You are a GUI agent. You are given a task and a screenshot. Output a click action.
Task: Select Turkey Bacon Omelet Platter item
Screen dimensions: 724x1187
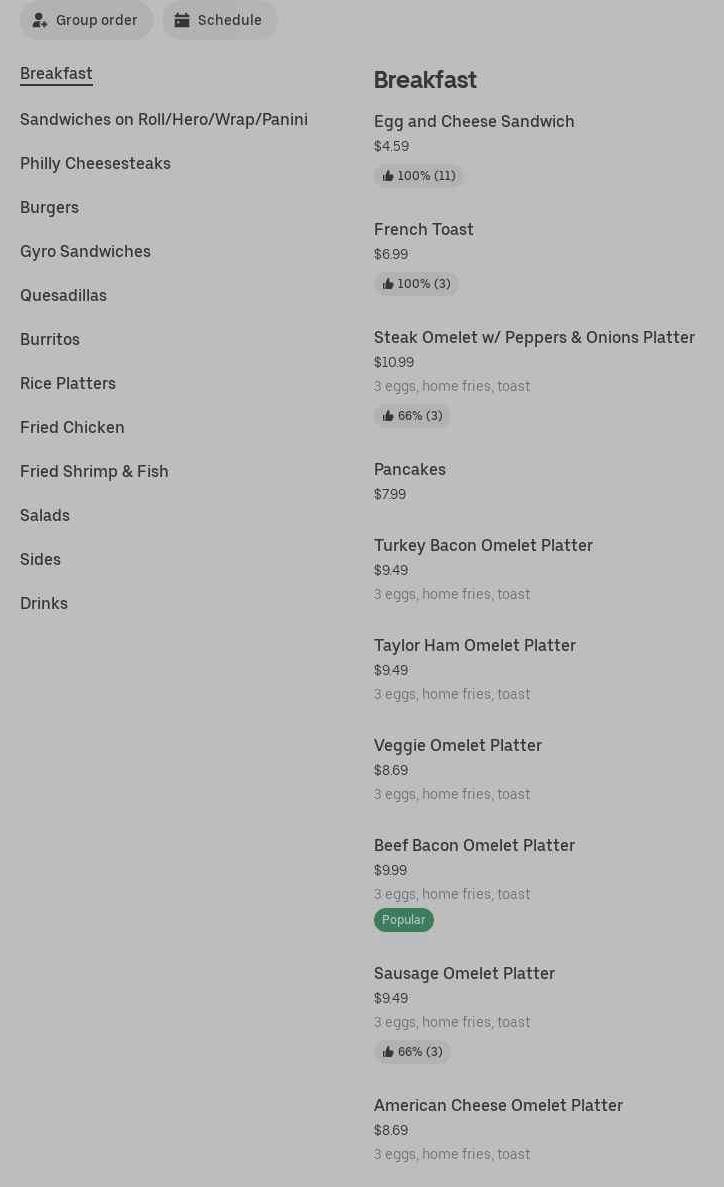tap(483, 546)
